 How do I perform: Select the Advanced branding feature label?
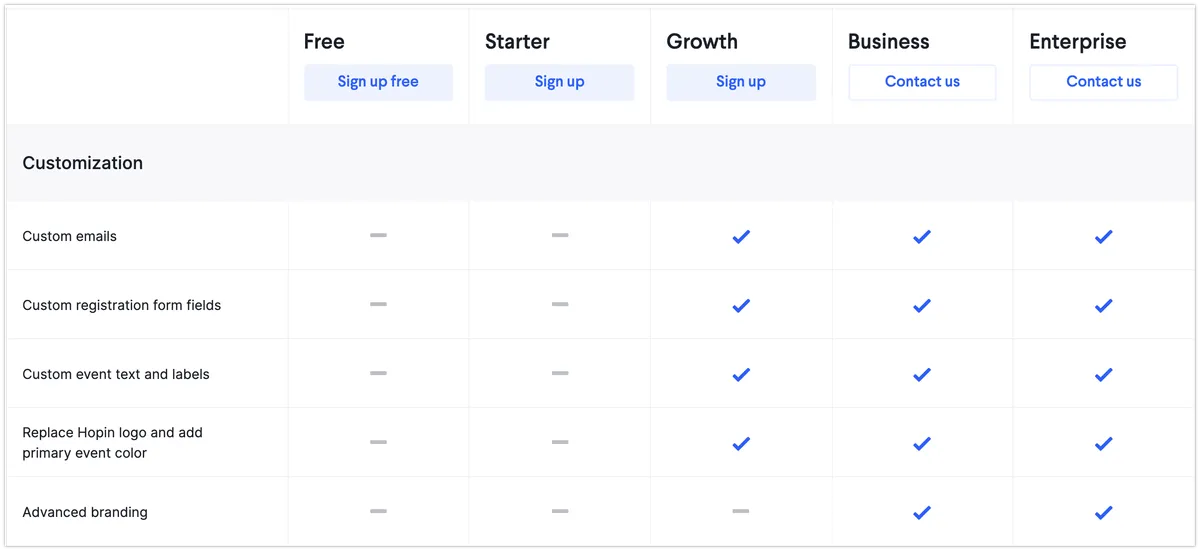(x=85, y=512)
